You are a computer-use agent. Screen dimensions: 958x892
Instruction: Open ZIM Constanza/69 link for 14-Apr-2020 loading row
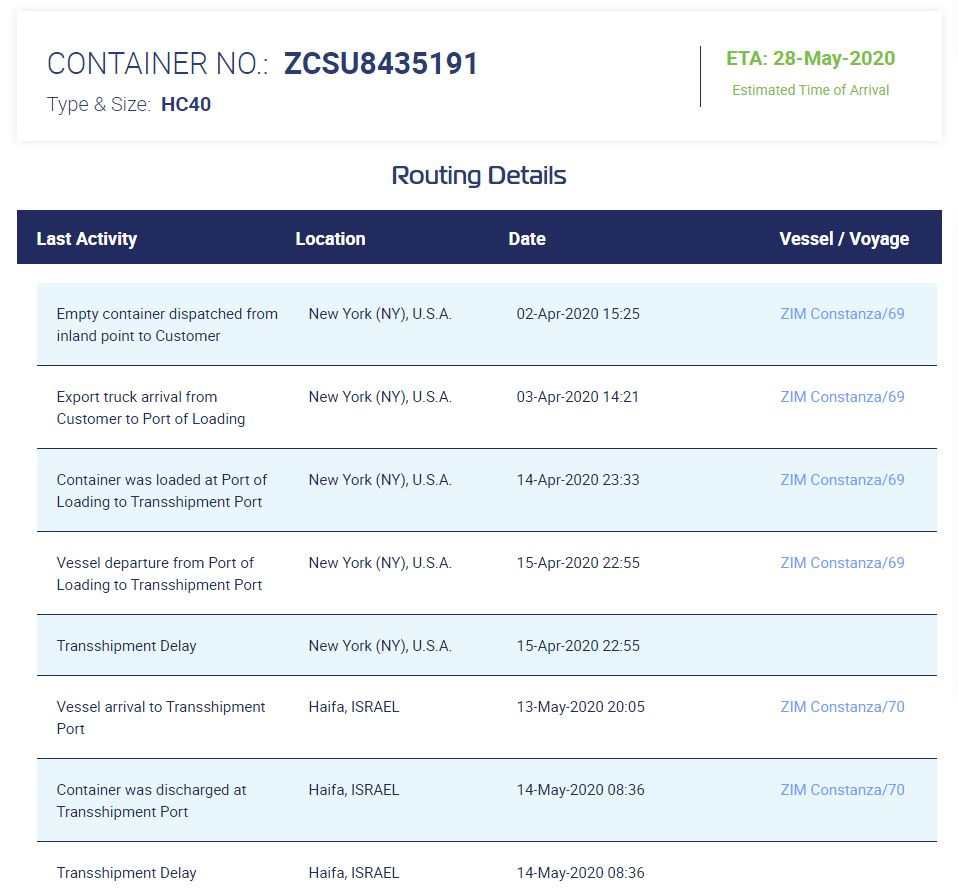[x=842, y=480]
